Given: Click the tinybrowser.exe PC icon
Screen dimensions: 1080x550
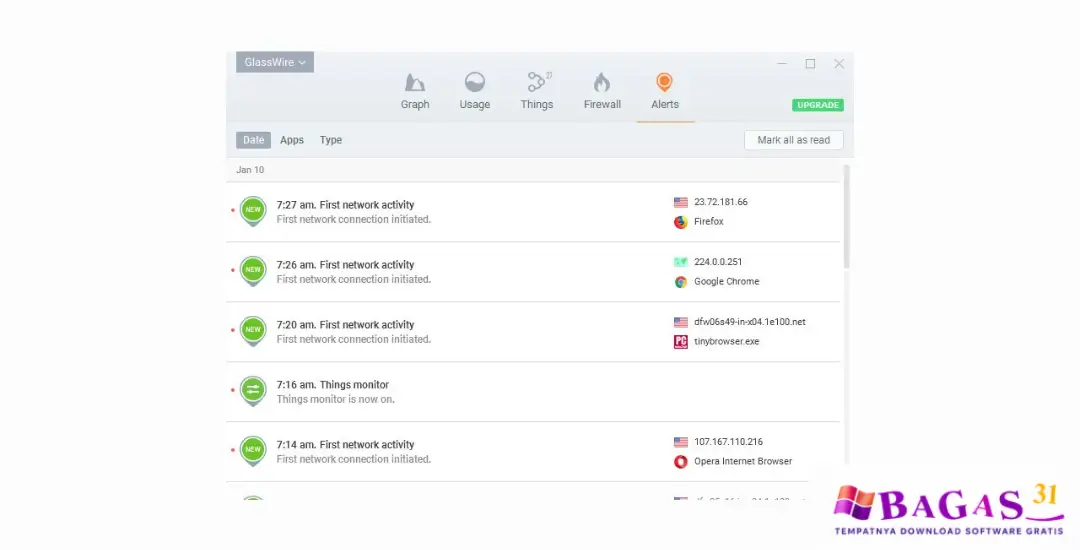Looking at the screenshot, I should [x=681, y=341].
